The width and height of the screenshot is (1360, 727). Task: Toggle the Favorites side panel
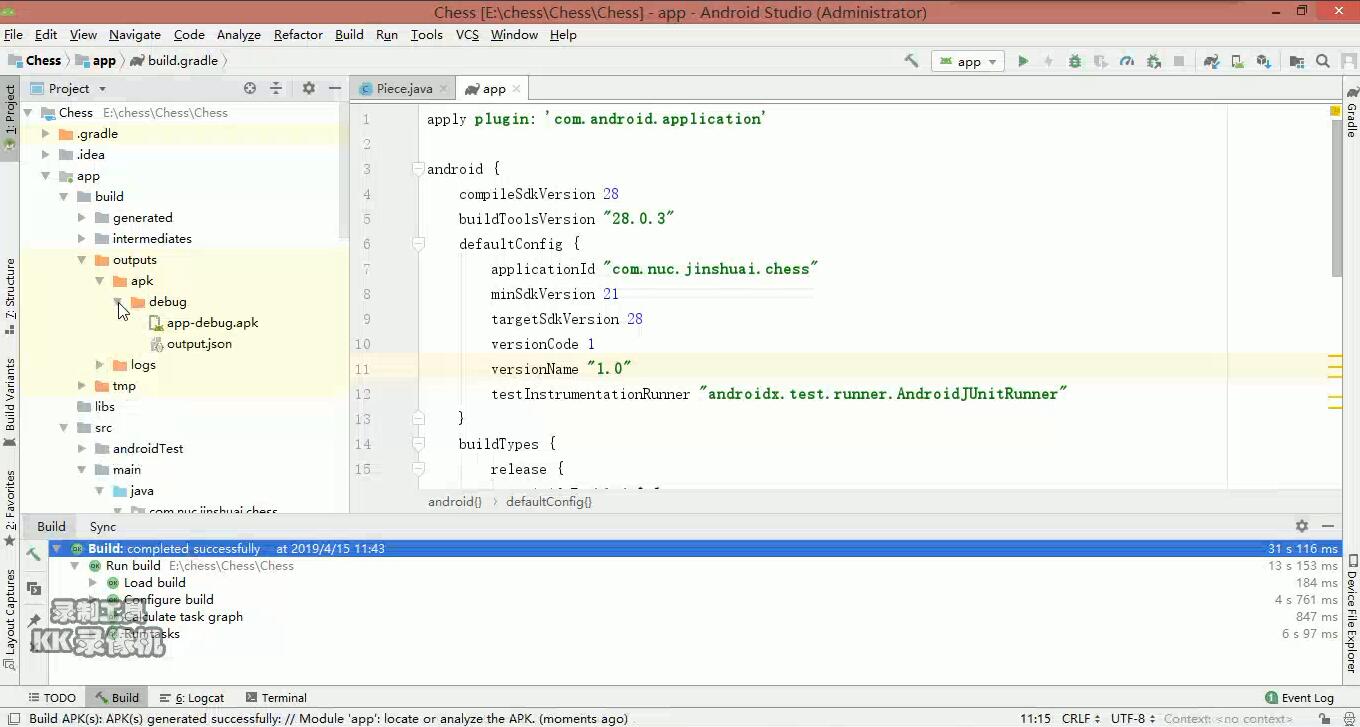click(x=10, y=507)
